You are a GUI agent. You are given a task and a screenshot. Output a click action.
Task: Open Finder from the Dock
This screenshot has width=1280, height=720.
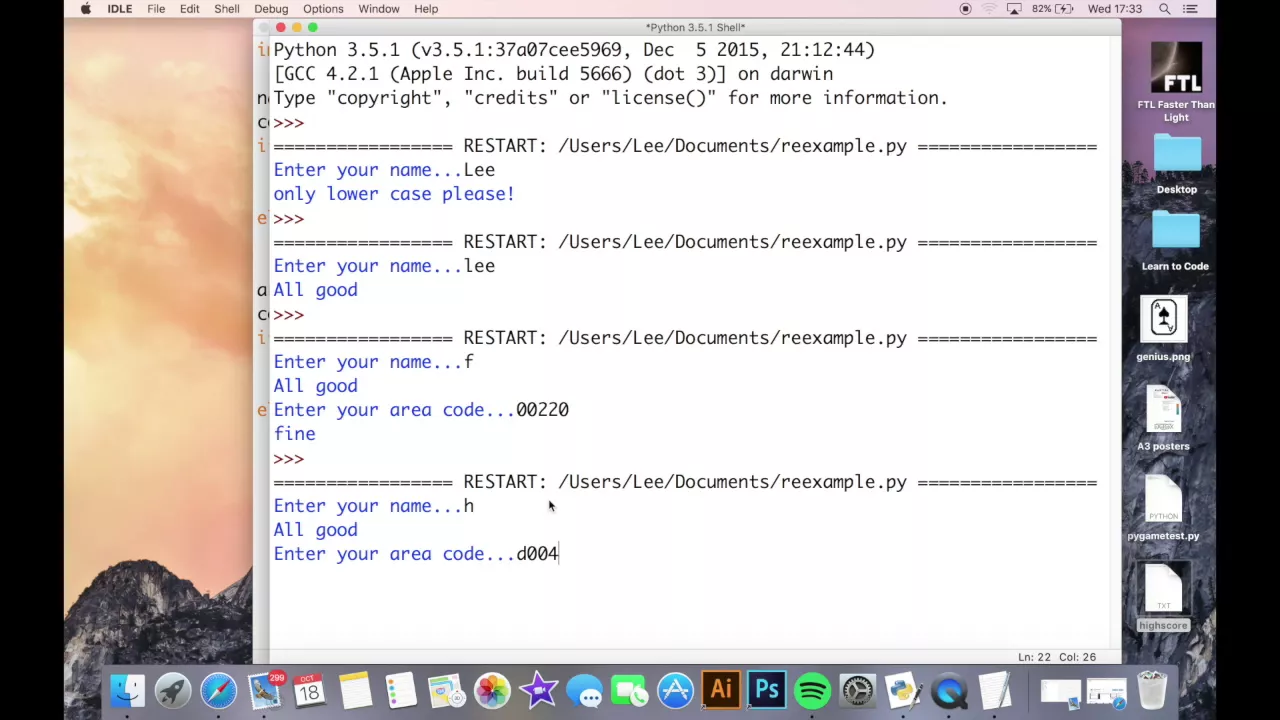tap(127, 691)
